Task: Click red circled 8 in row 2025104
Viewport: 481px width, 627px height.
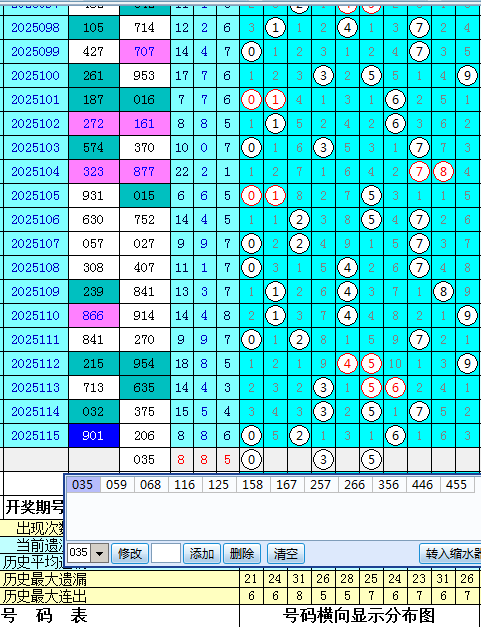Action: [x=443, y=172]
